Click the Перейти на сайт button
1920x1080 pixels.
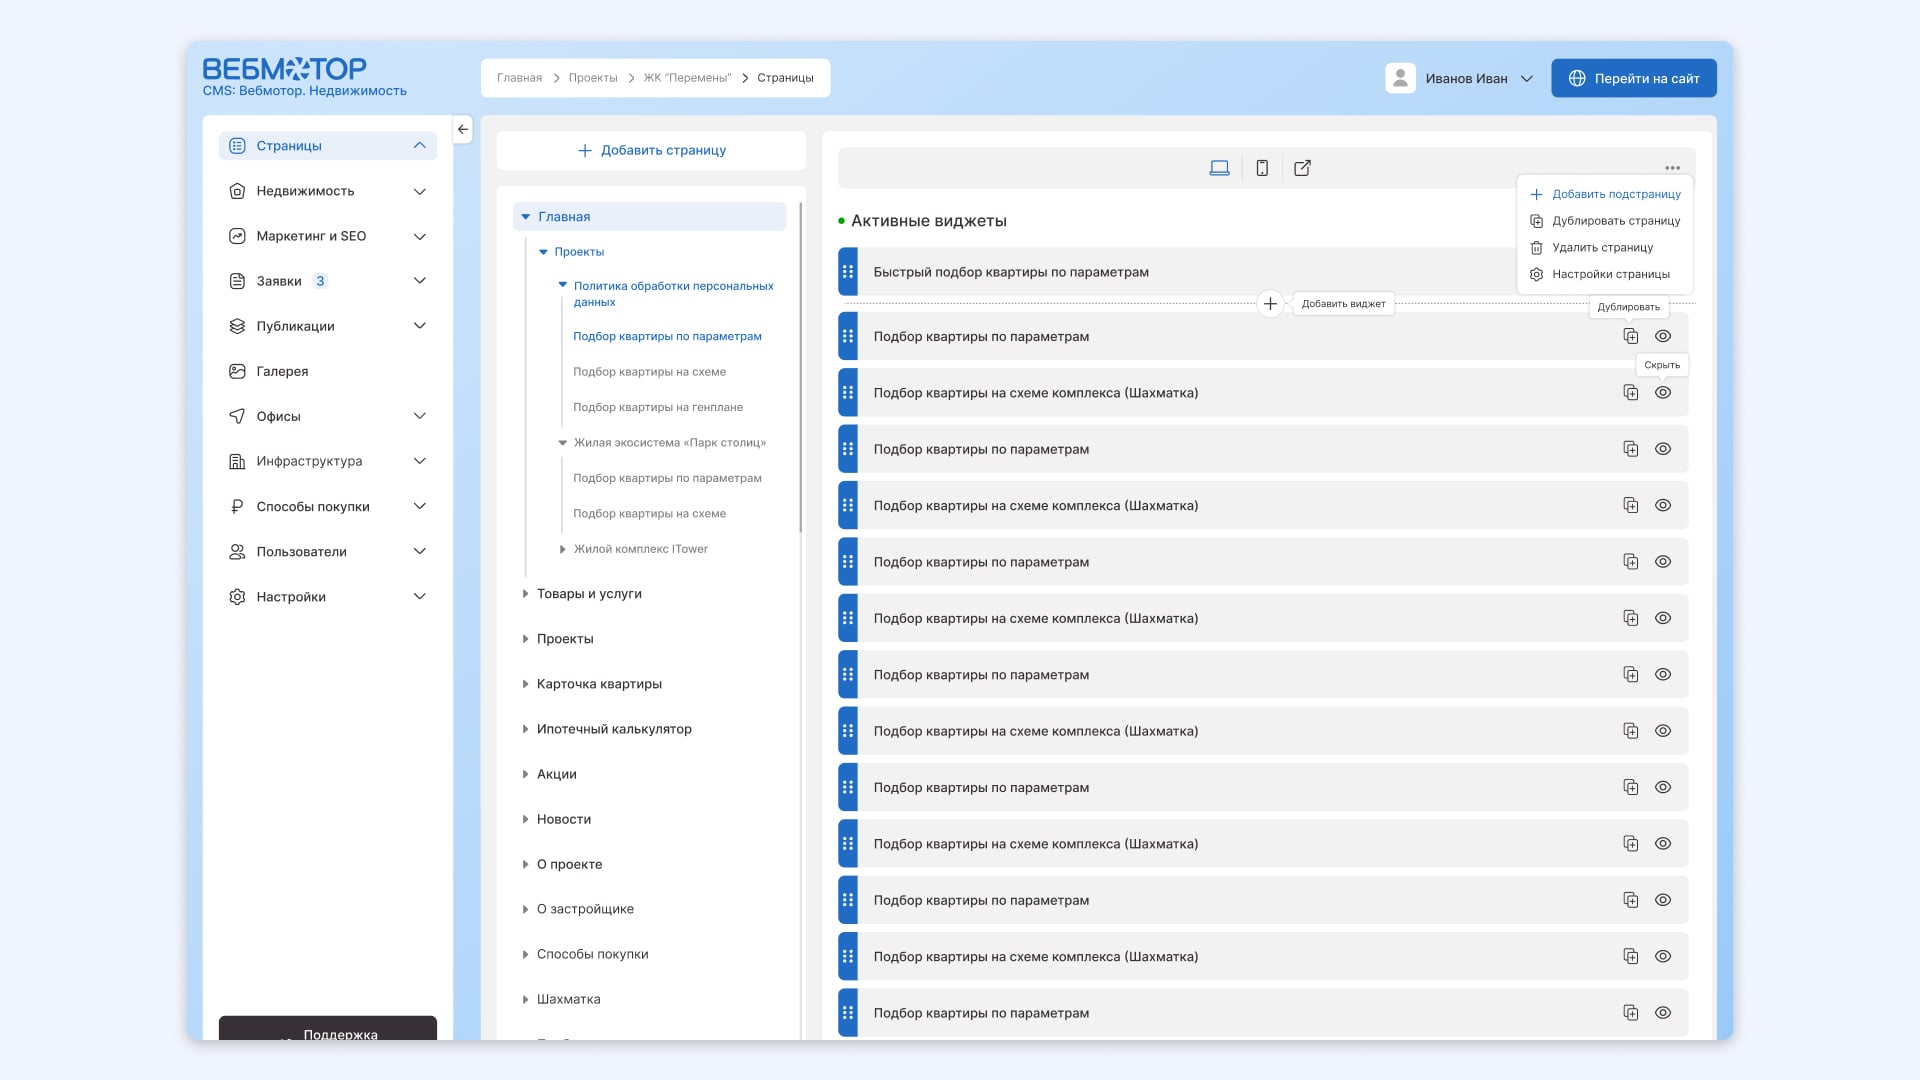(1633, 78)
